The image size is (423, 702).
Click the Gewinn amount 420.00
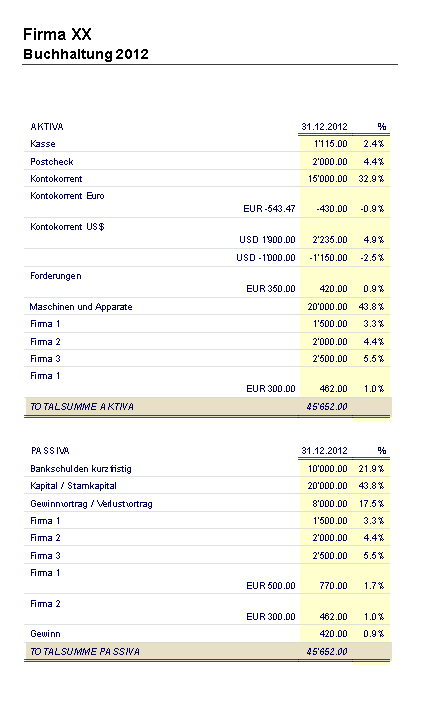333,634
